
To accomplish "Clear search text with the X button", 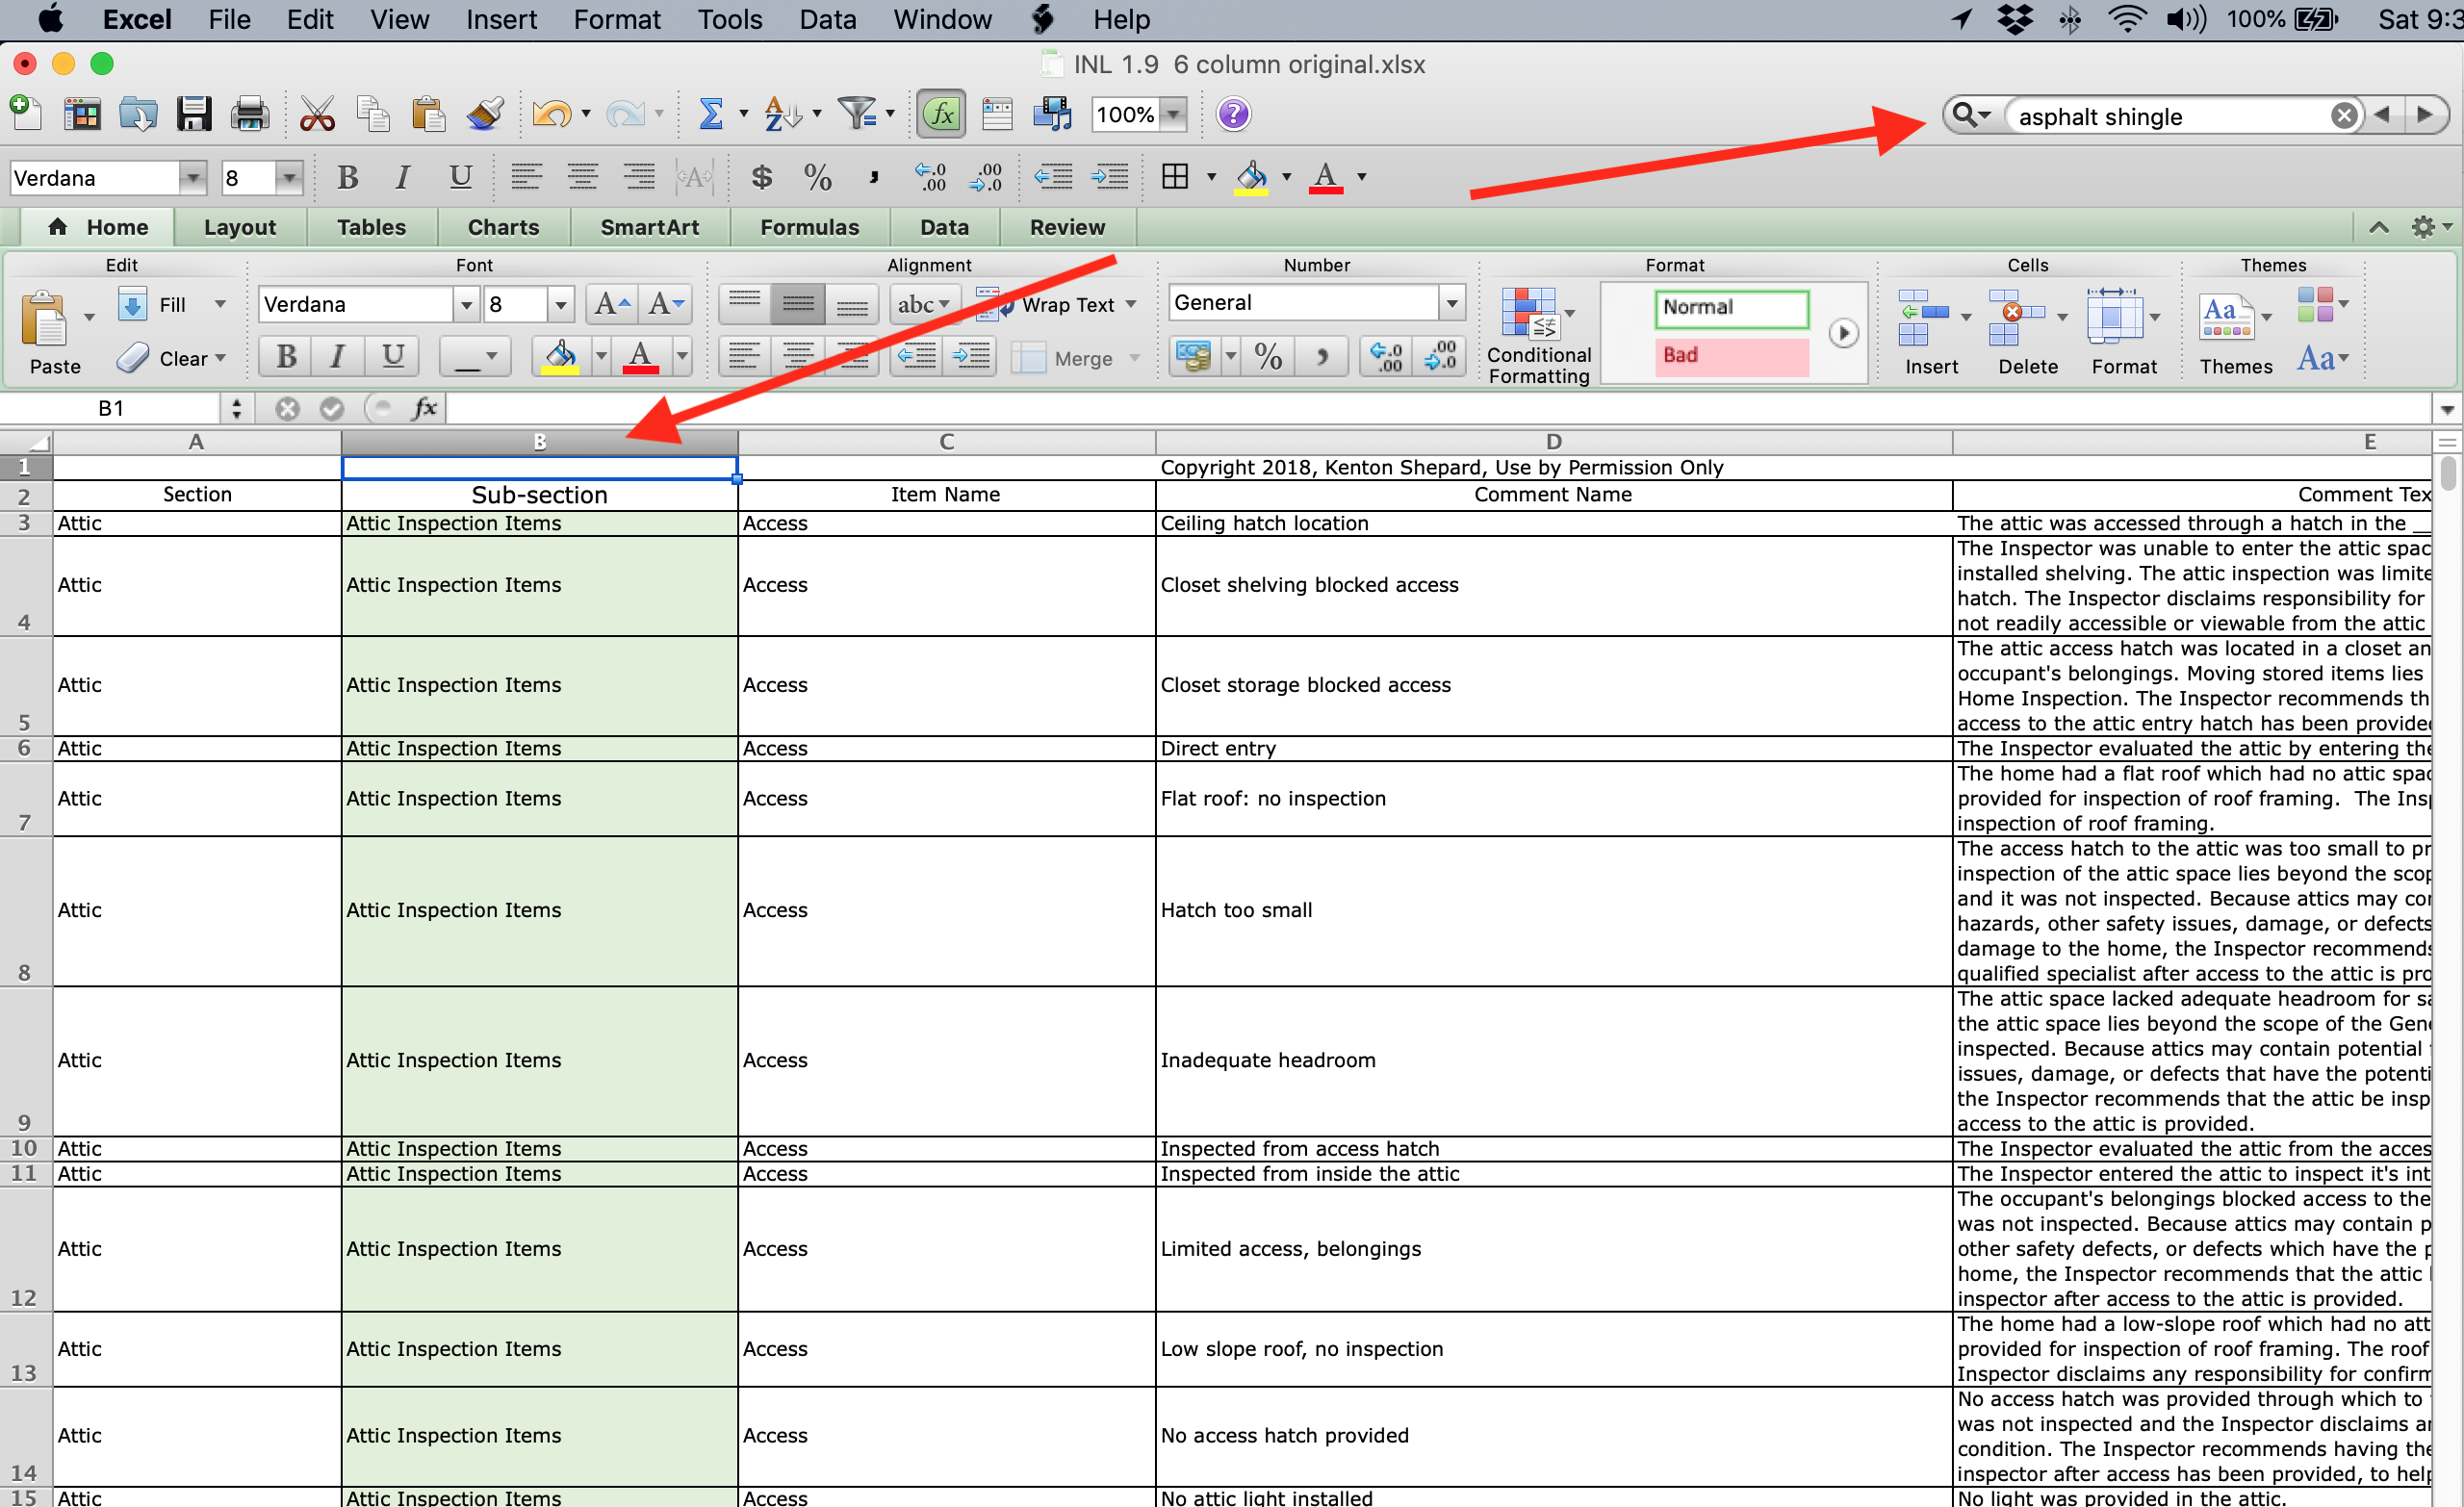I will coord(2343,116).
